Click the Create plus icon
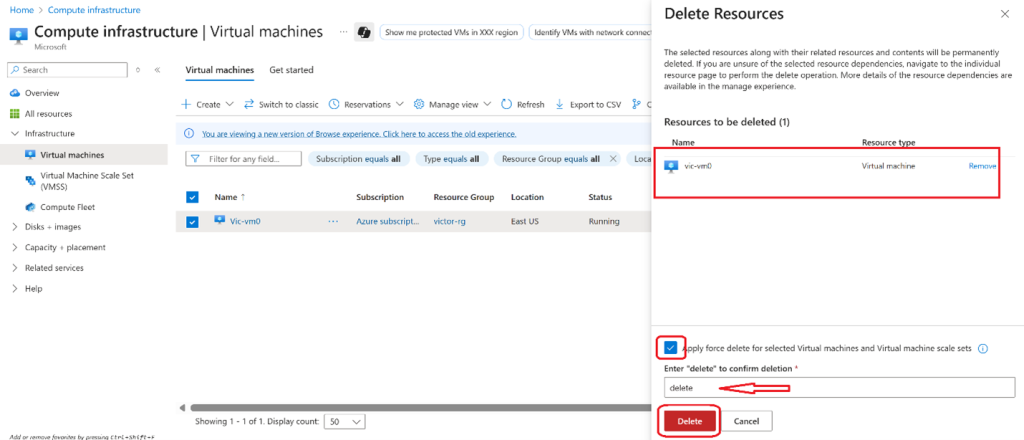 click(x=186, y=104)
